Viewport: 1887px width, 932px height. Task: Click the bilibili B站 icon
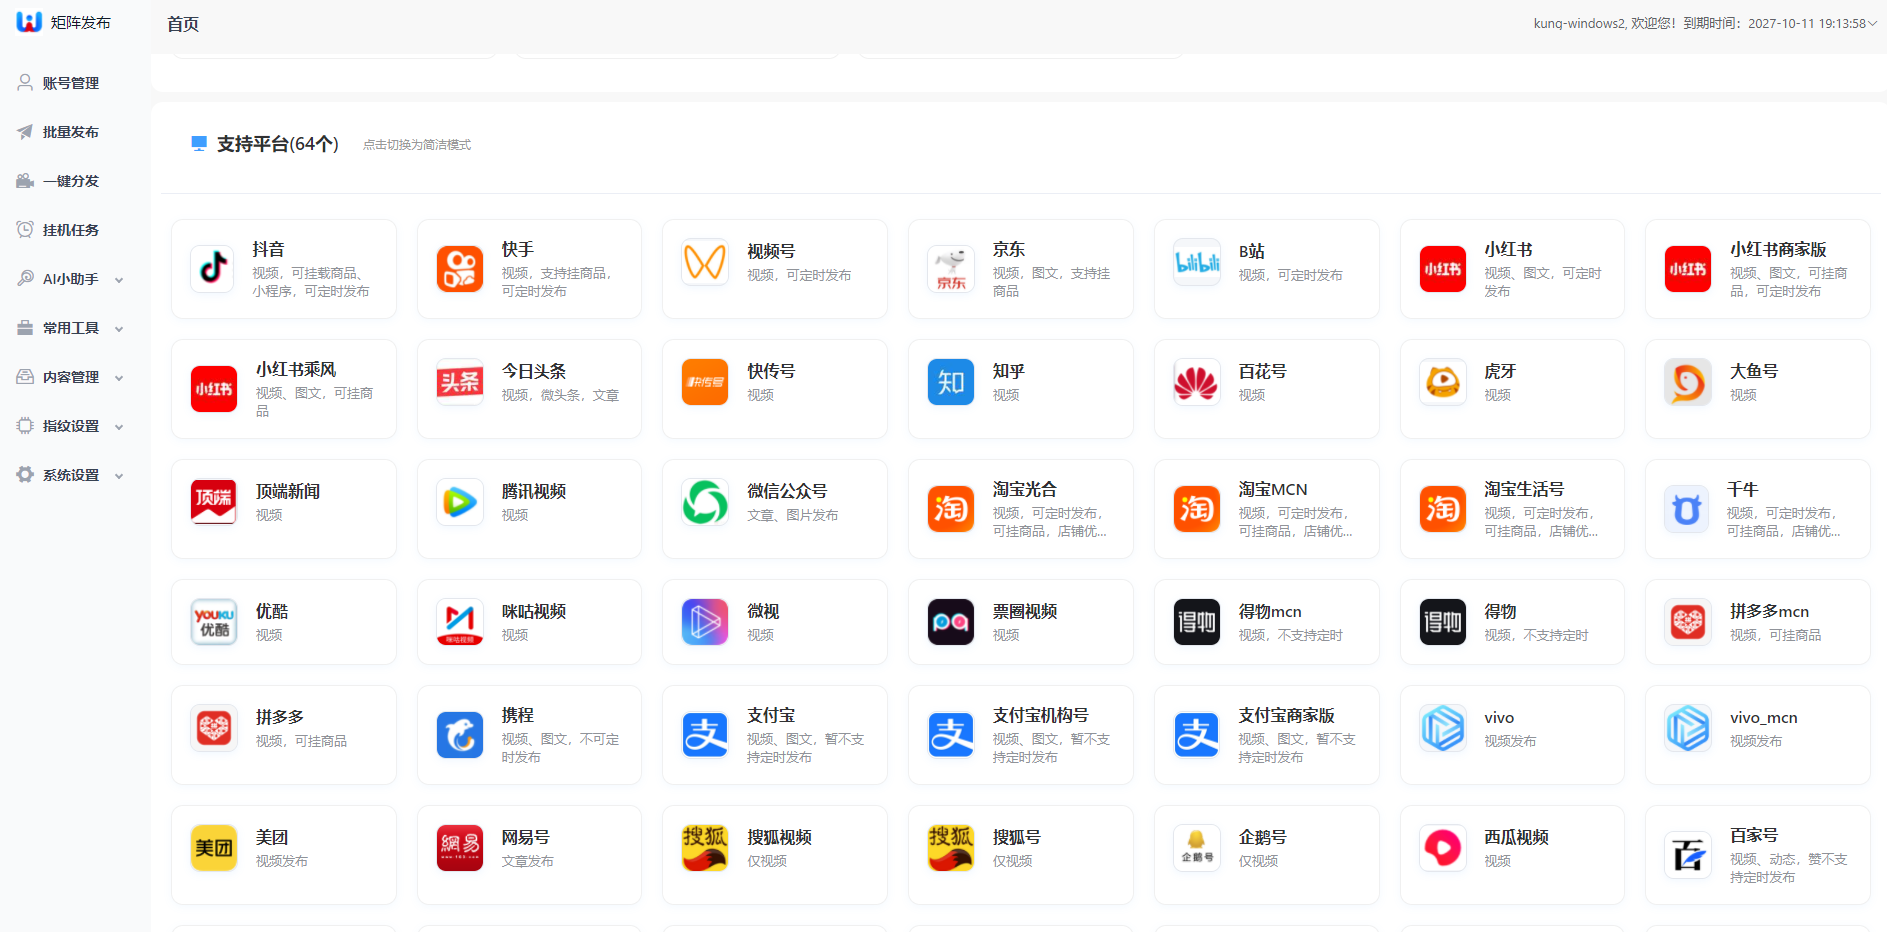coord(1197,262)
